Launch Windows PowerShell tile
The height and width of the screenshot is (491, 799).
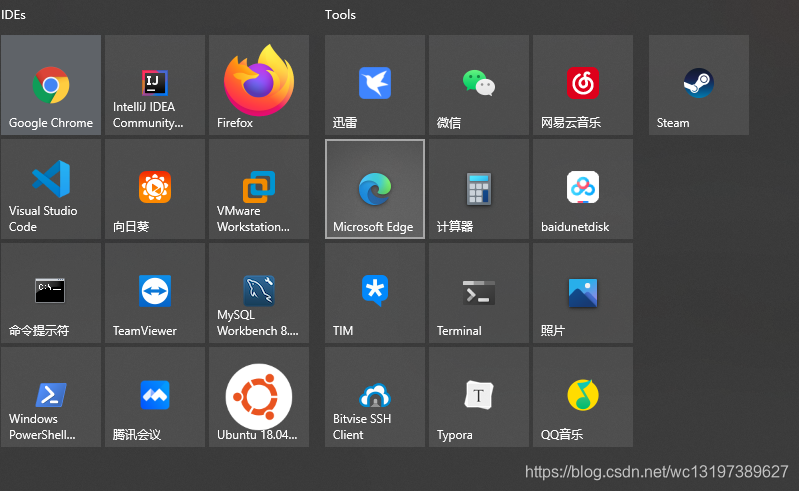[51, 397]
